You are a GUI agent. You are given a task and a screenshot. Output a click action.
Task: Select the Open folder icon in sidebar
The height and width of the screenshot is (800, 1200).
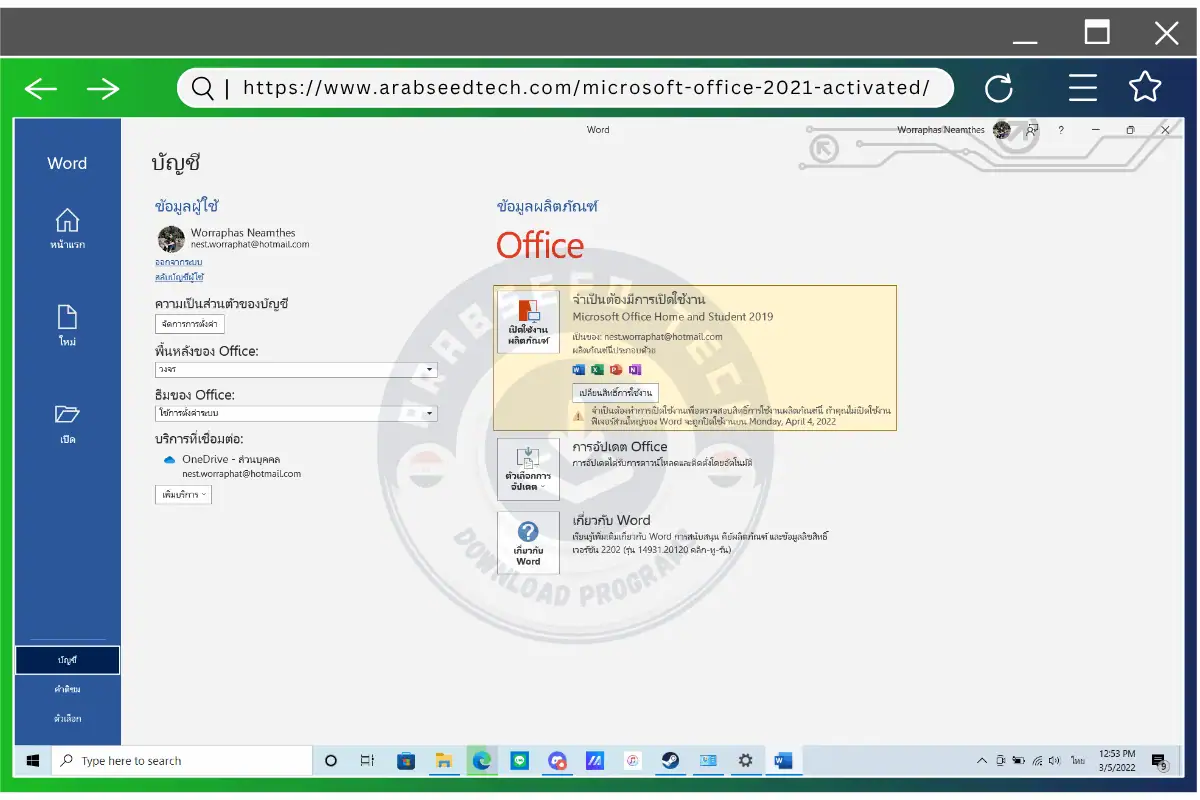coord(67,422)
